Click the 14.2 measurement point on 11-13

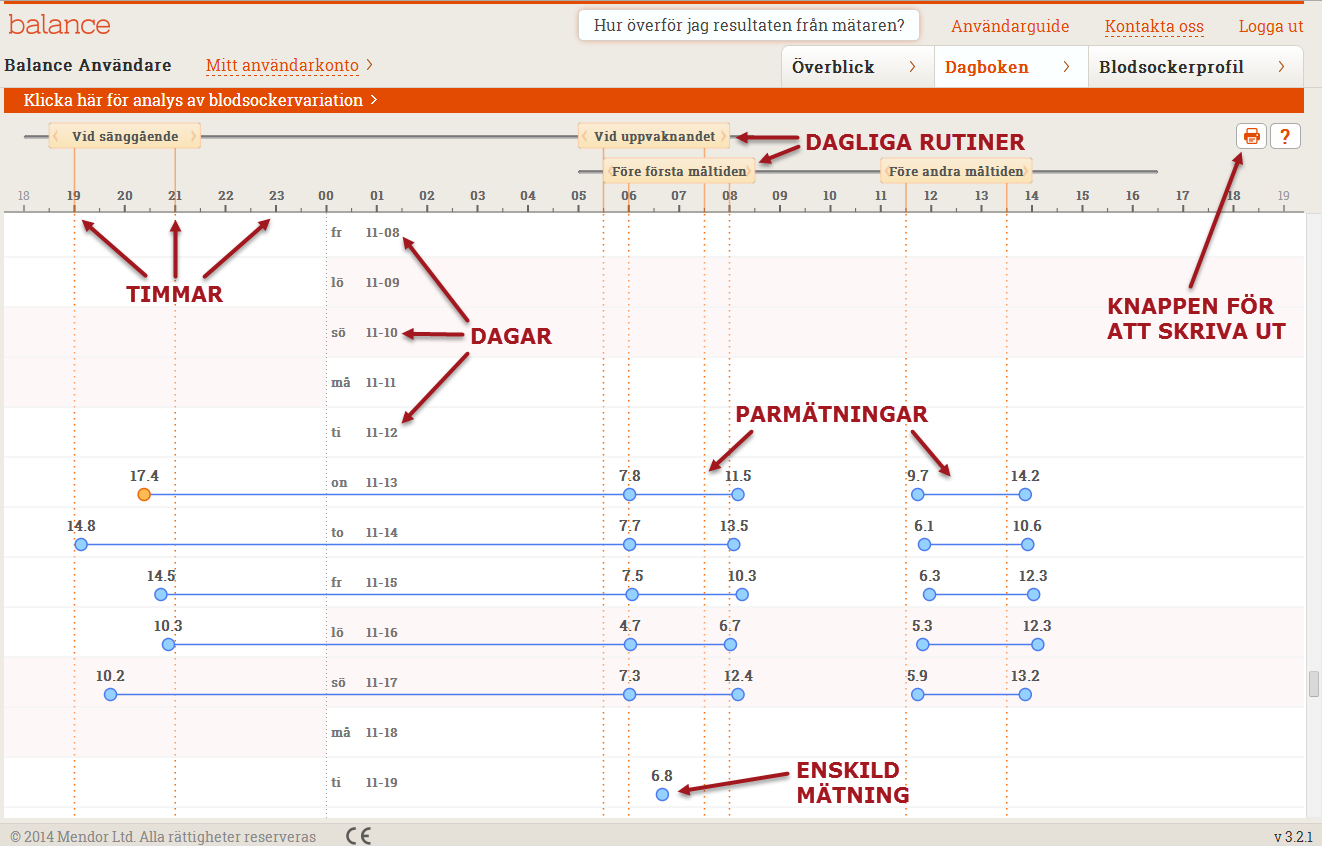(x=1025, y=494)
